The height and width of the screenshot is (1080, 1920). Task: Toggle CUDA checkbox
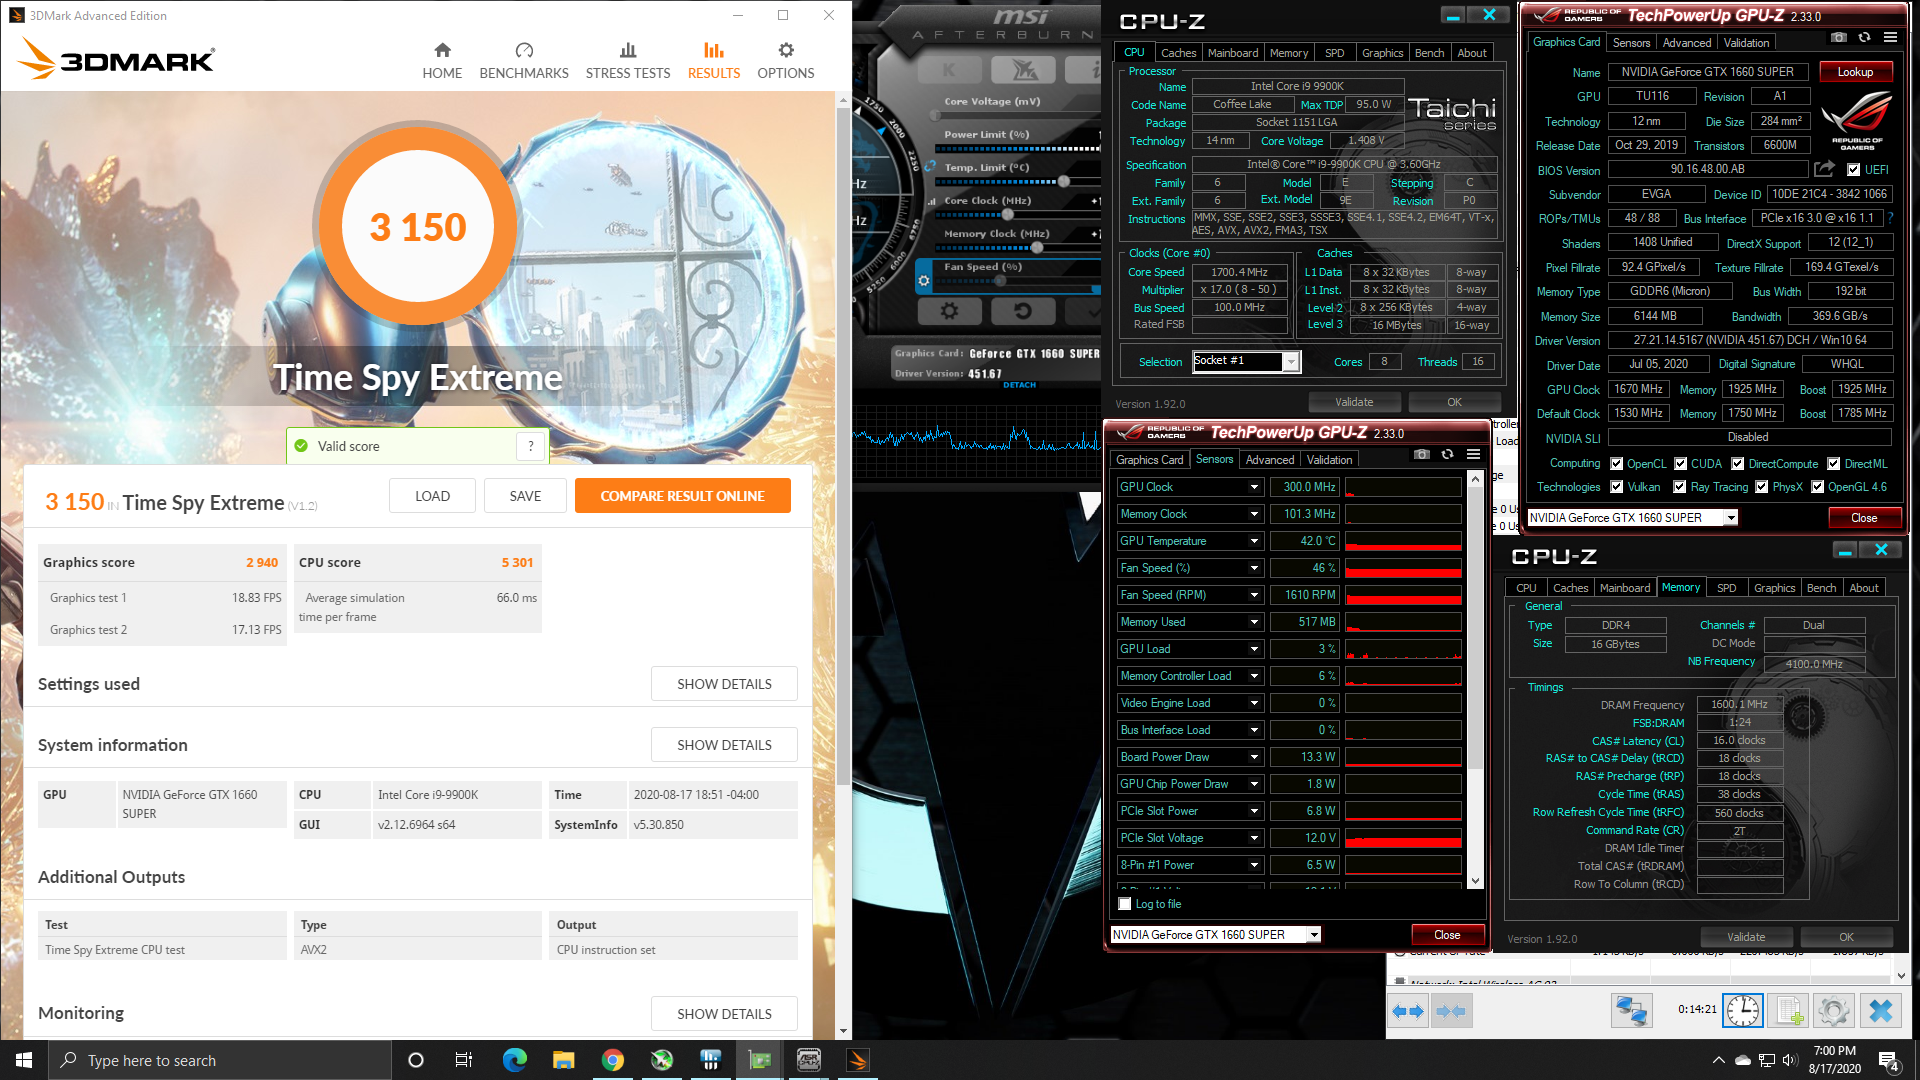pyautogui.click(x=1680, y=464)
